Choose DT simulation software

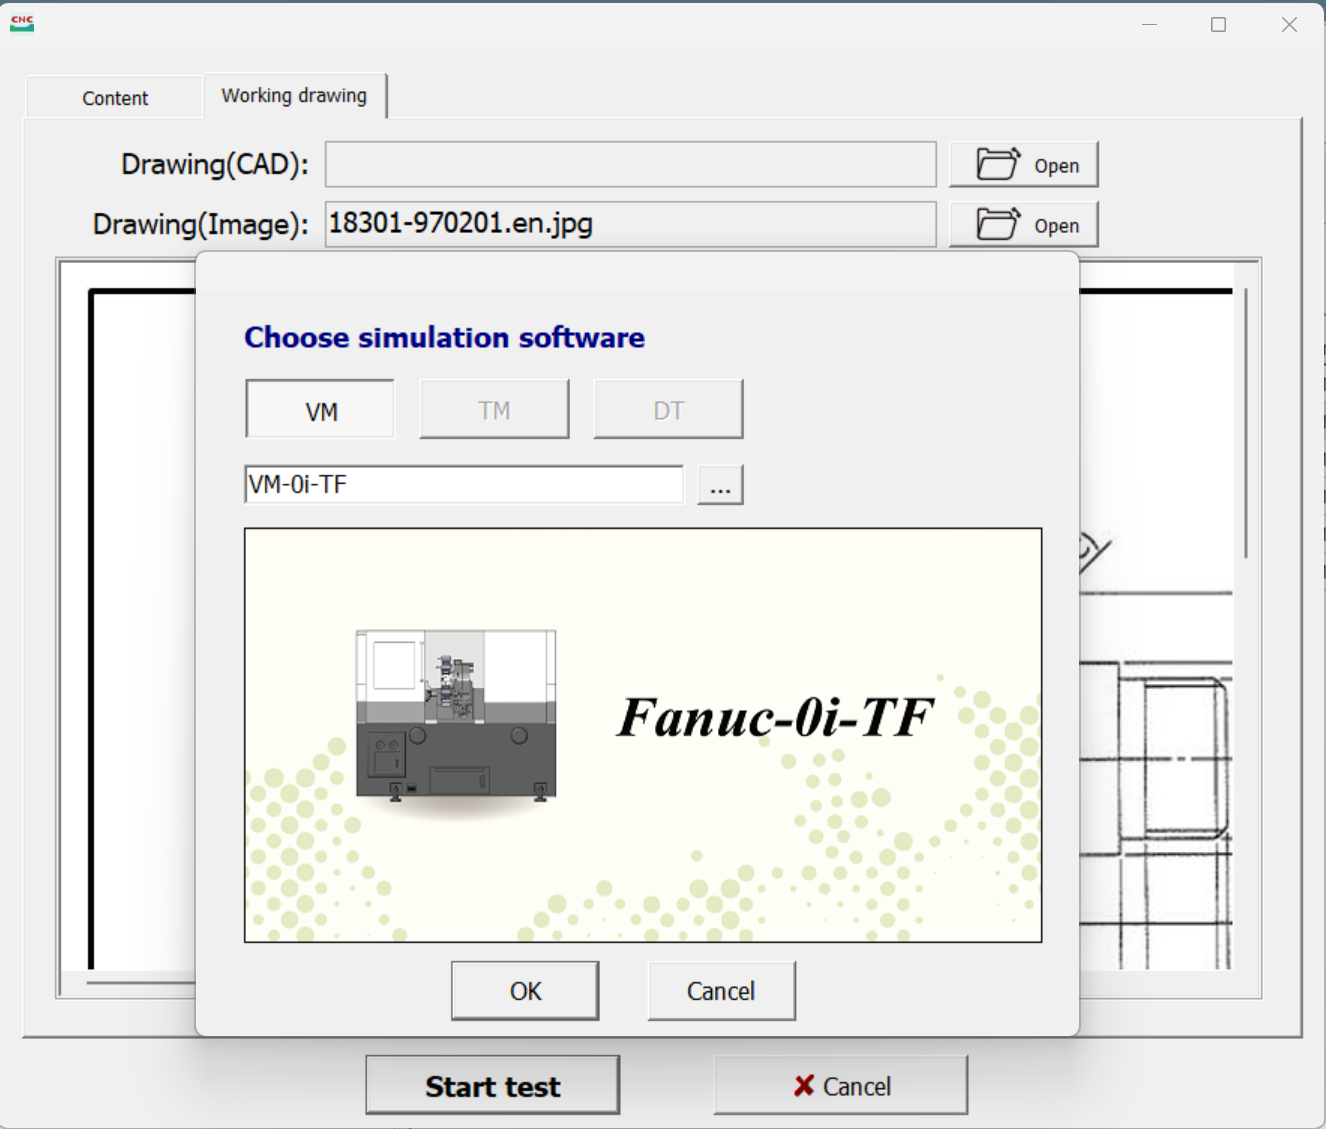pos(668,409)
